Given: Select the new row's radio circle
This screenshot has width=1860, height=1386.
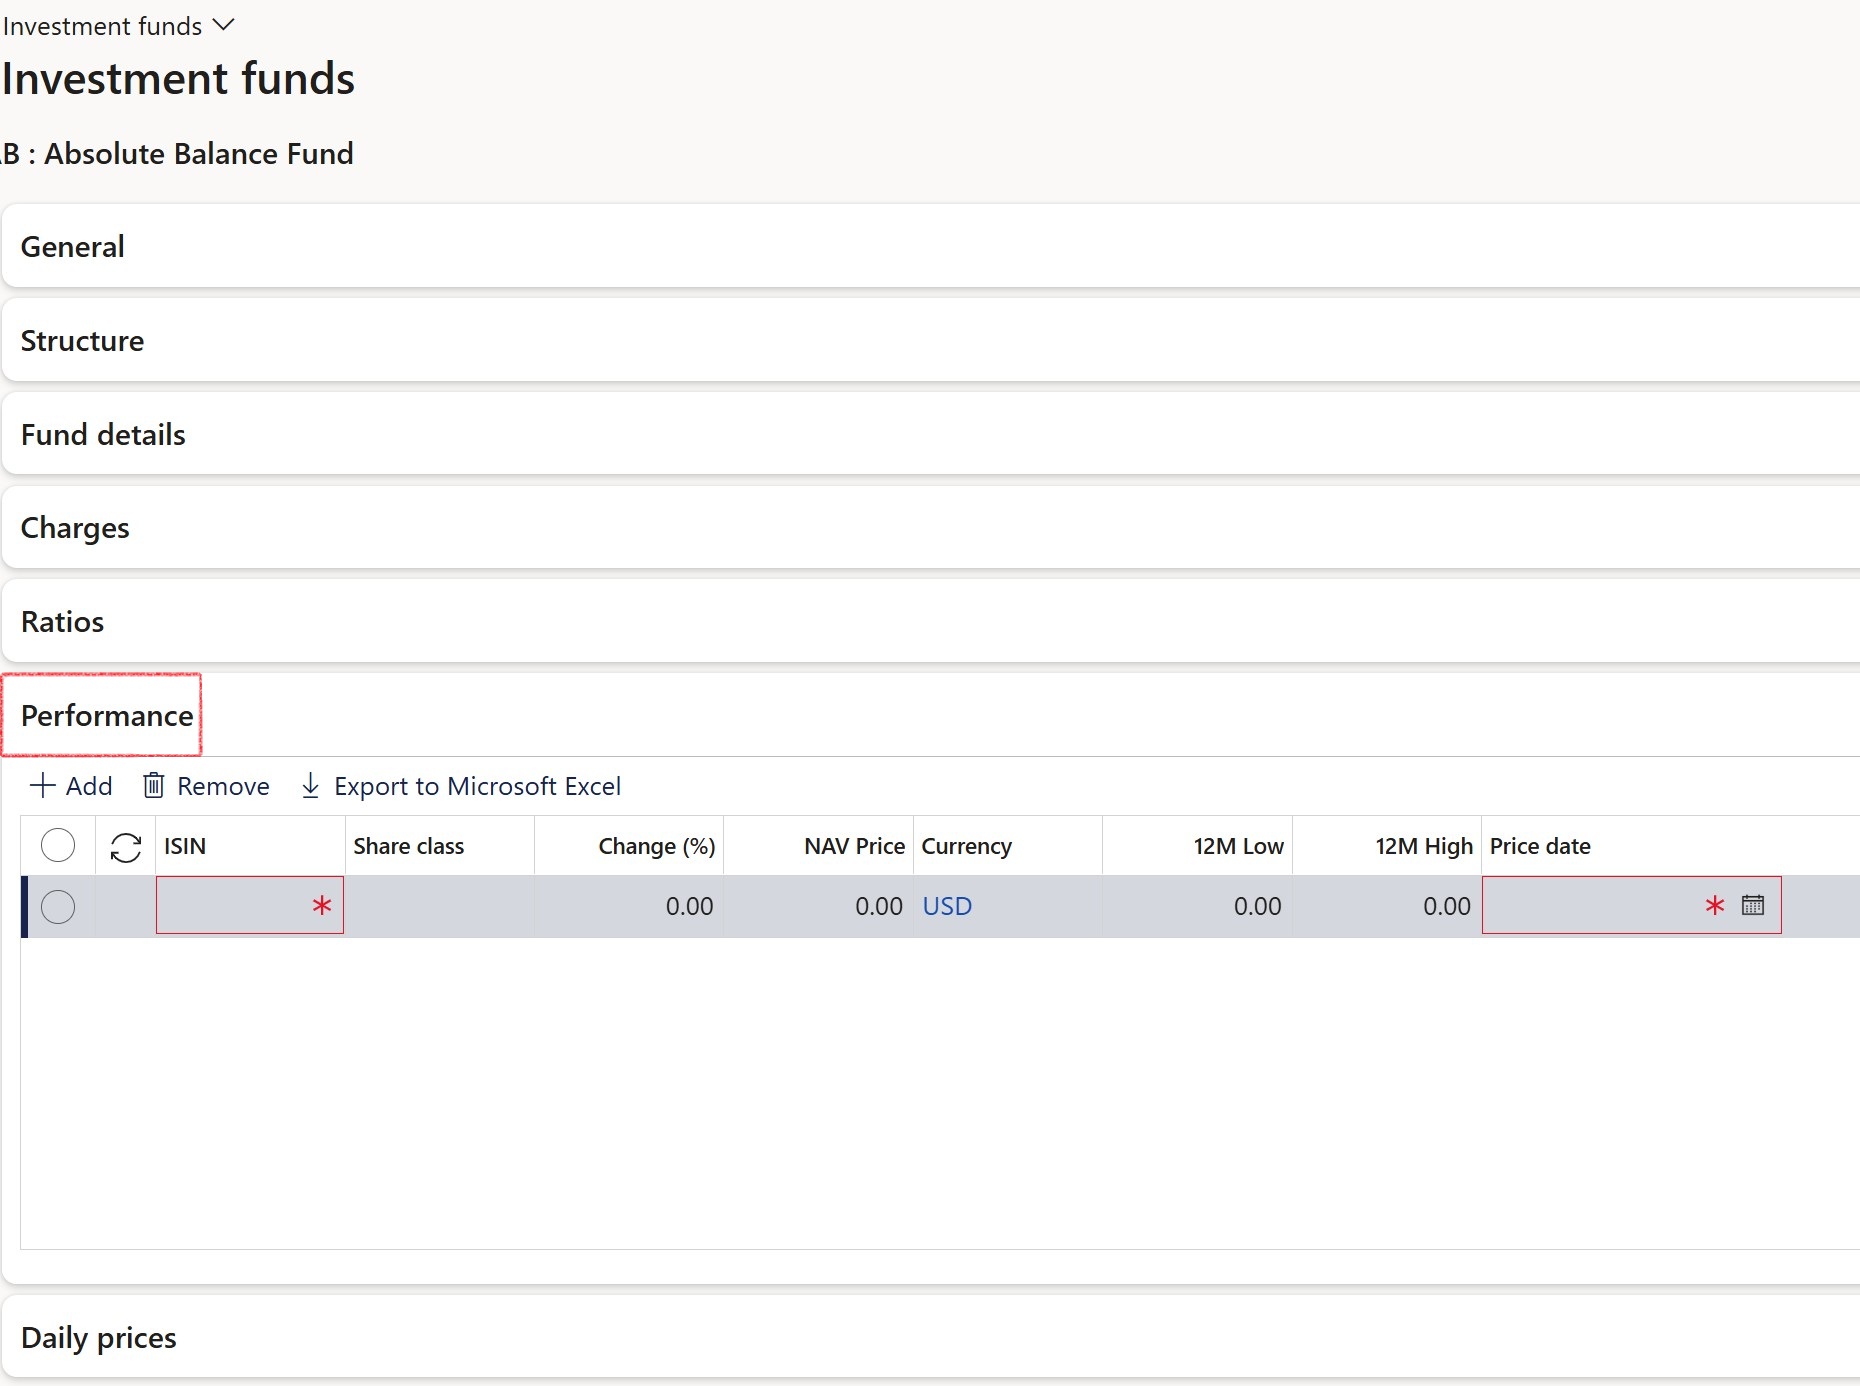Looking at the screenshot, I should pos(58,907).
